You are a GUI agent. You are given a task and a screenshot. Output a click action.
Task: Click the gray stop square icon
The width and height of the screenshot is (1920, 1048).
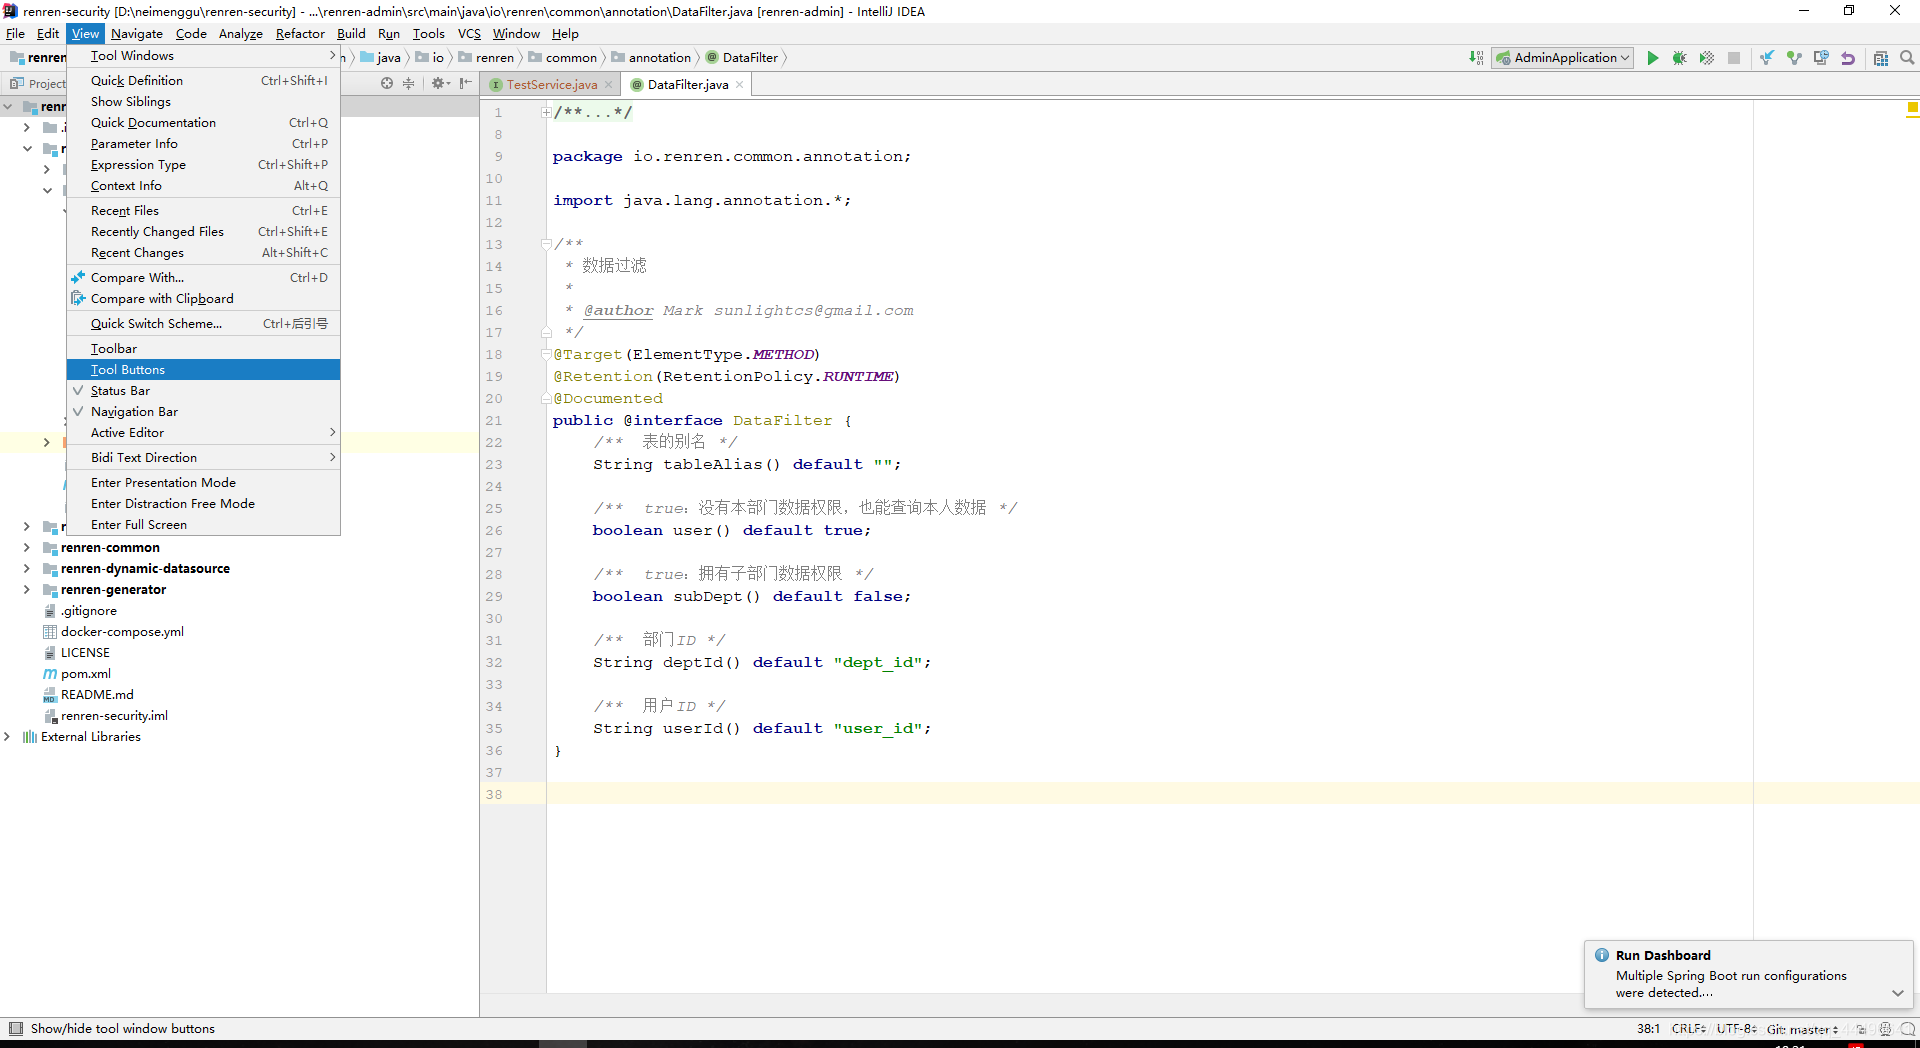pyautogui.click(x=1734, y=58)
